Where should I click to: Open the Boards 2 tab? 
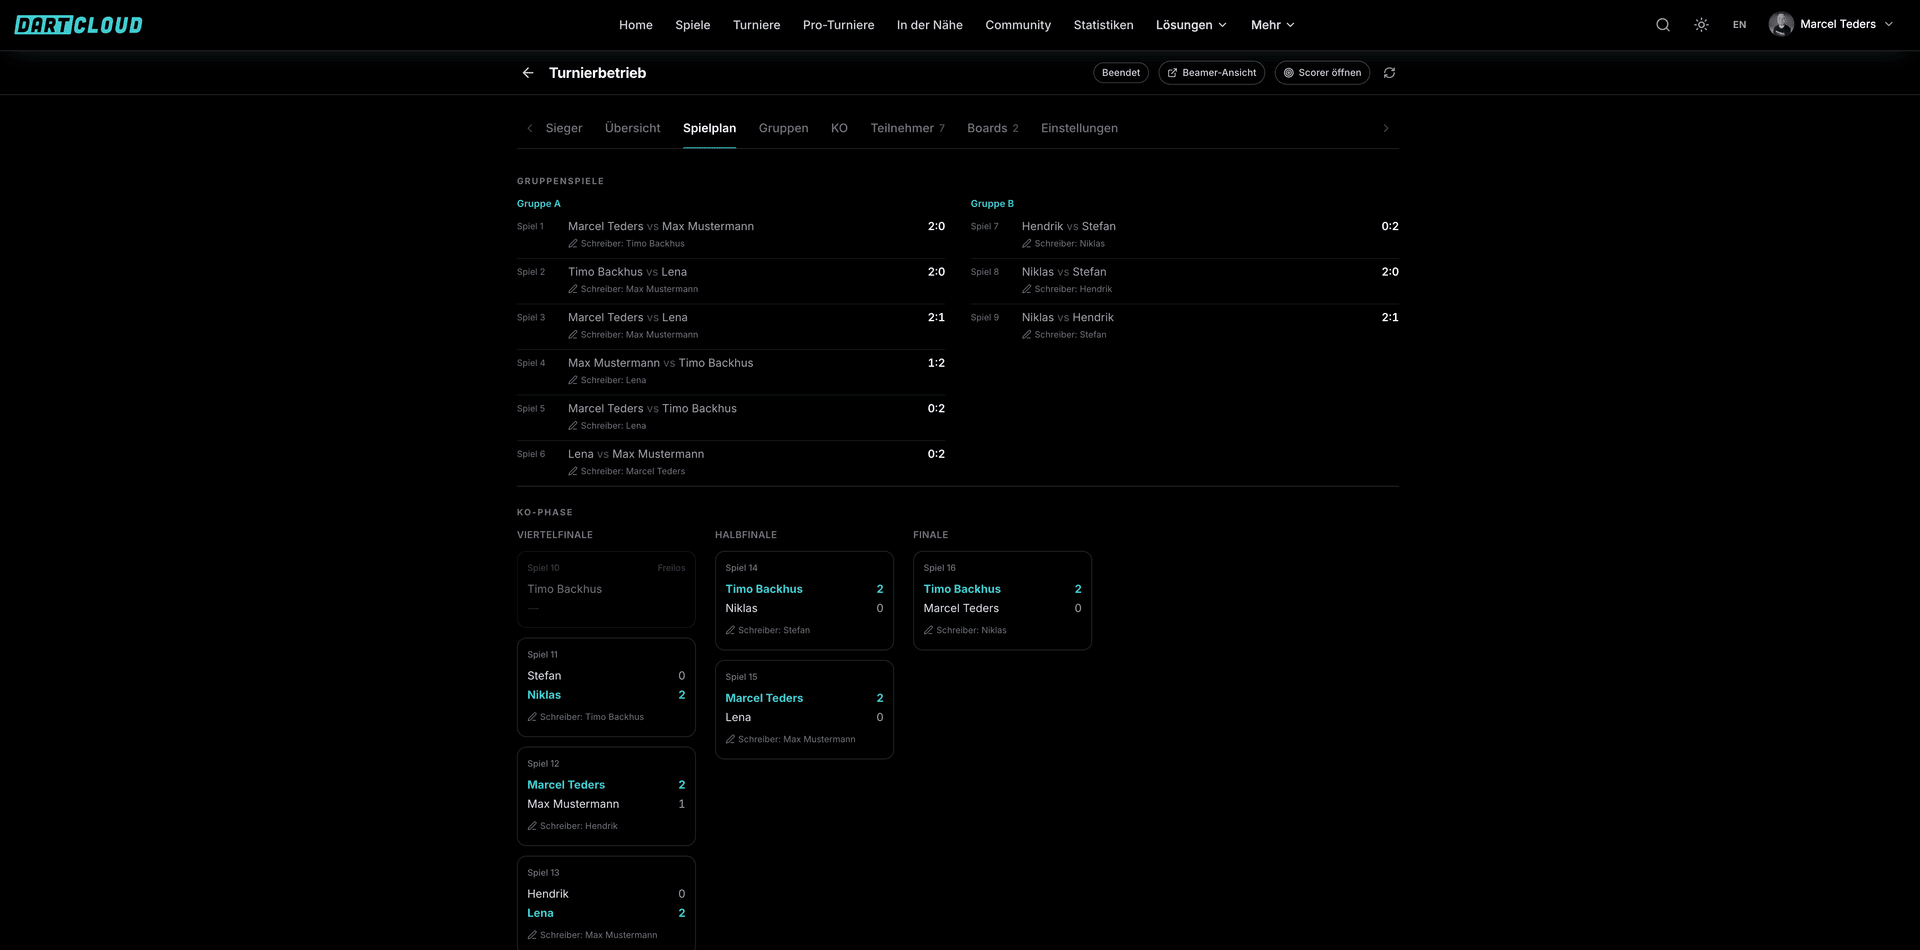(x=993, y=128)
